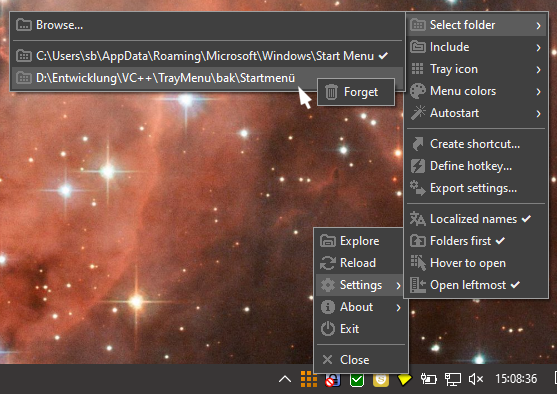Click the checkmark on the Start Menu path
This screenshot has width=557, height=394.
pyautogui.click(x=383, y=56)
